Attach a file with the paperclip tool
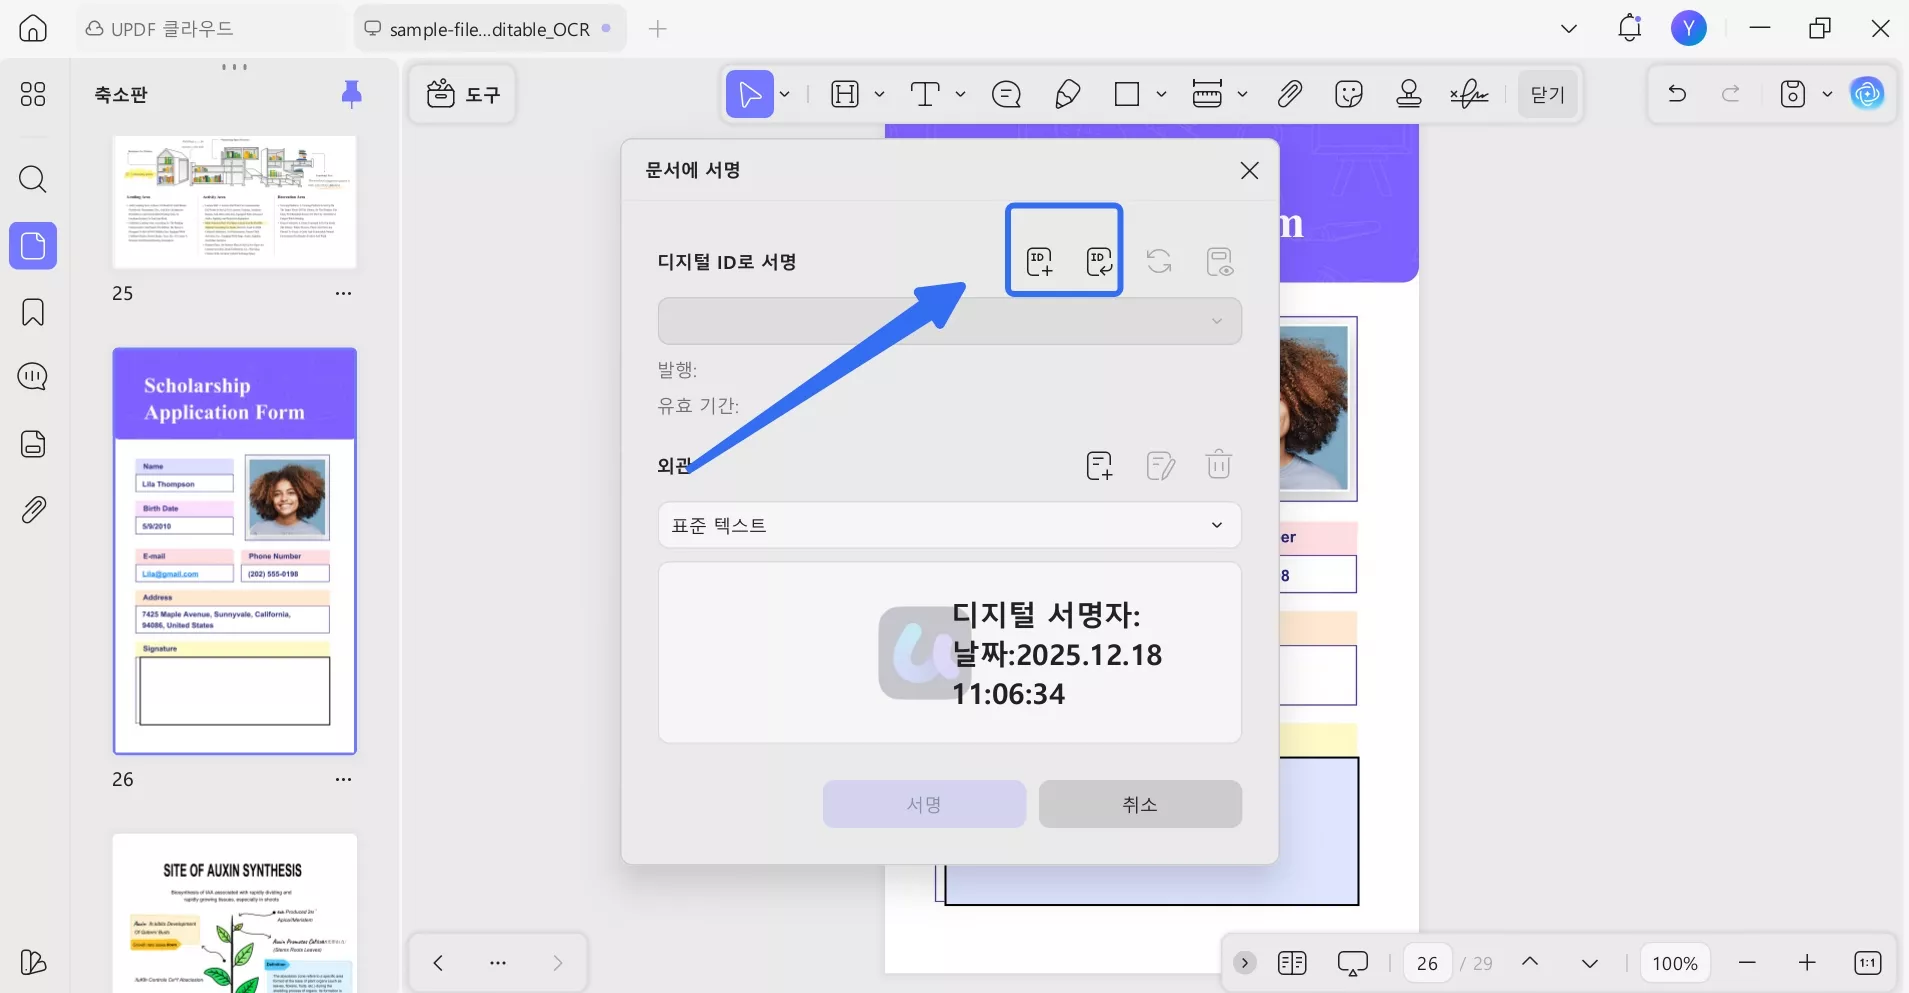The image size is (1909, 993). click(x=1289, y=93)
